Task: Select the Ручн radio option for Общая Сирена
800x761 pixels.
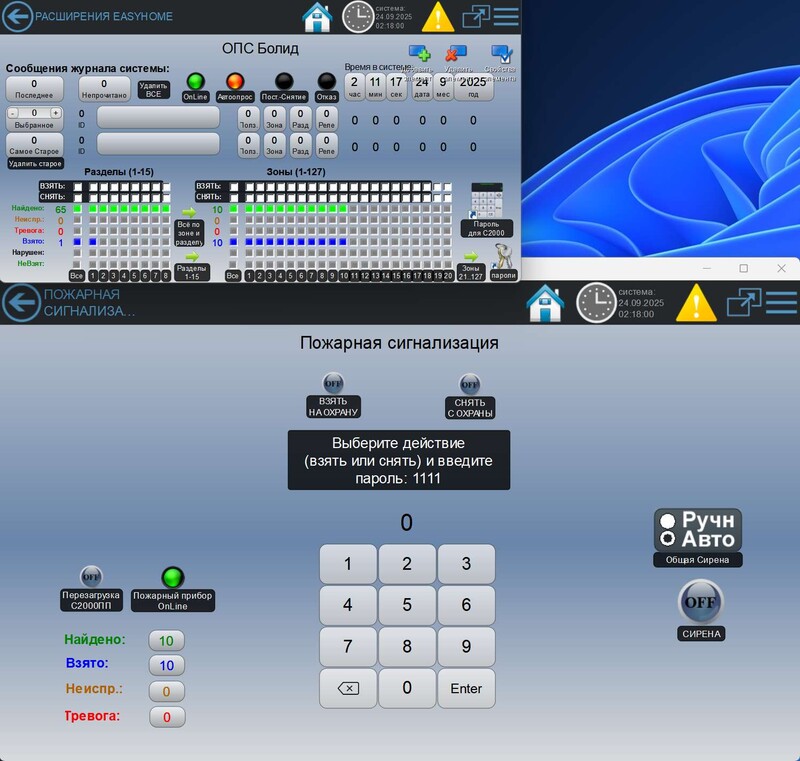Action: tap(667, 520)
